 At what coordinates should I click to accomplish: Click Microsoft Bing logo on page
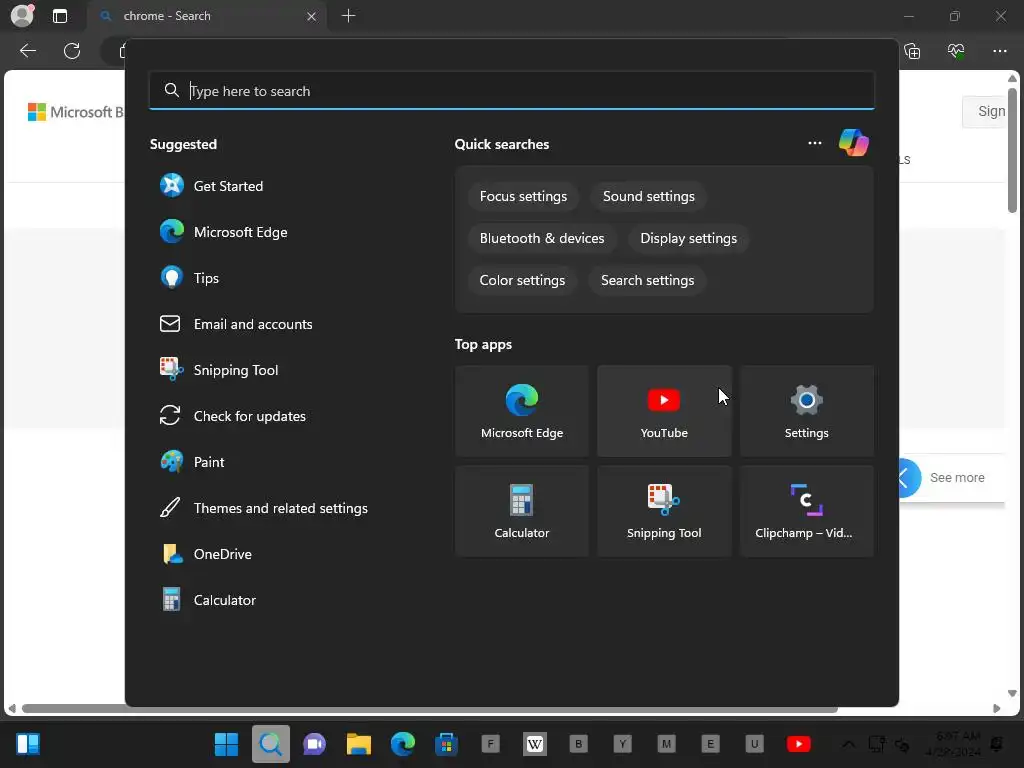(75, 112)
